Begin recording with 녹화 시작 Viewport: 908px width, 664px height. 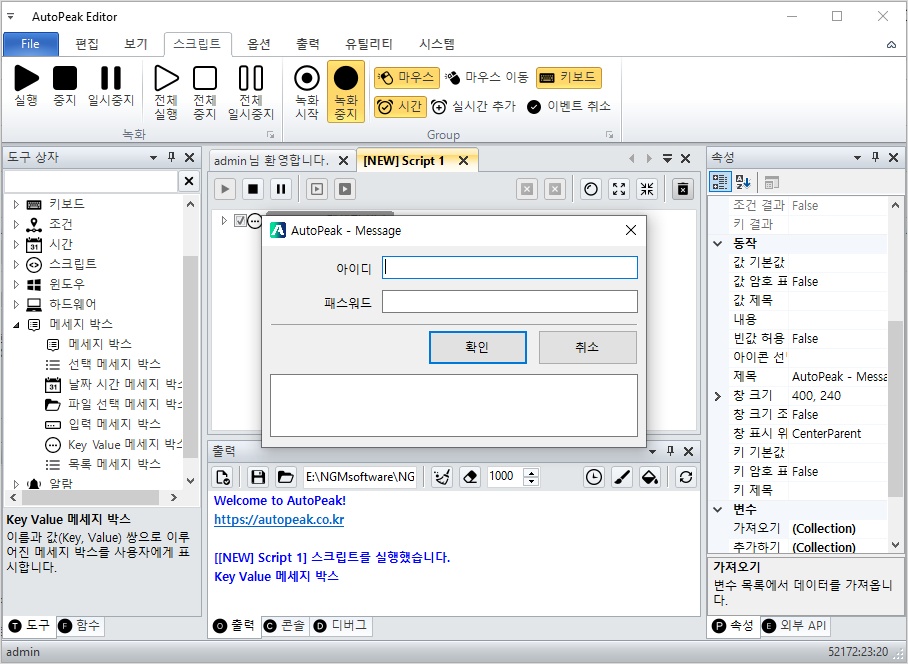307,92
